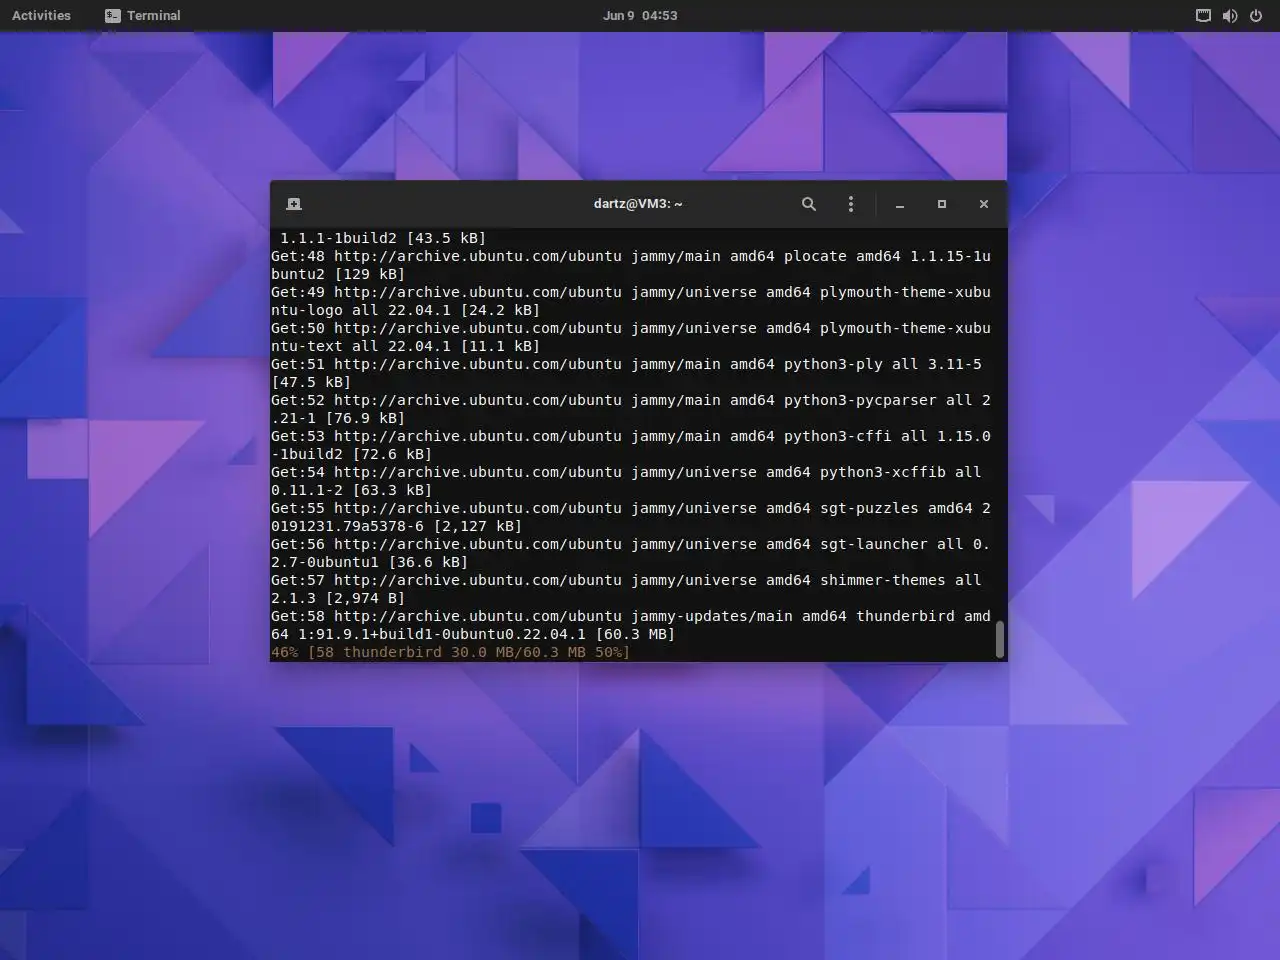
Task: Click the "[60.3 MB]" size text
Action: point(635,634)
